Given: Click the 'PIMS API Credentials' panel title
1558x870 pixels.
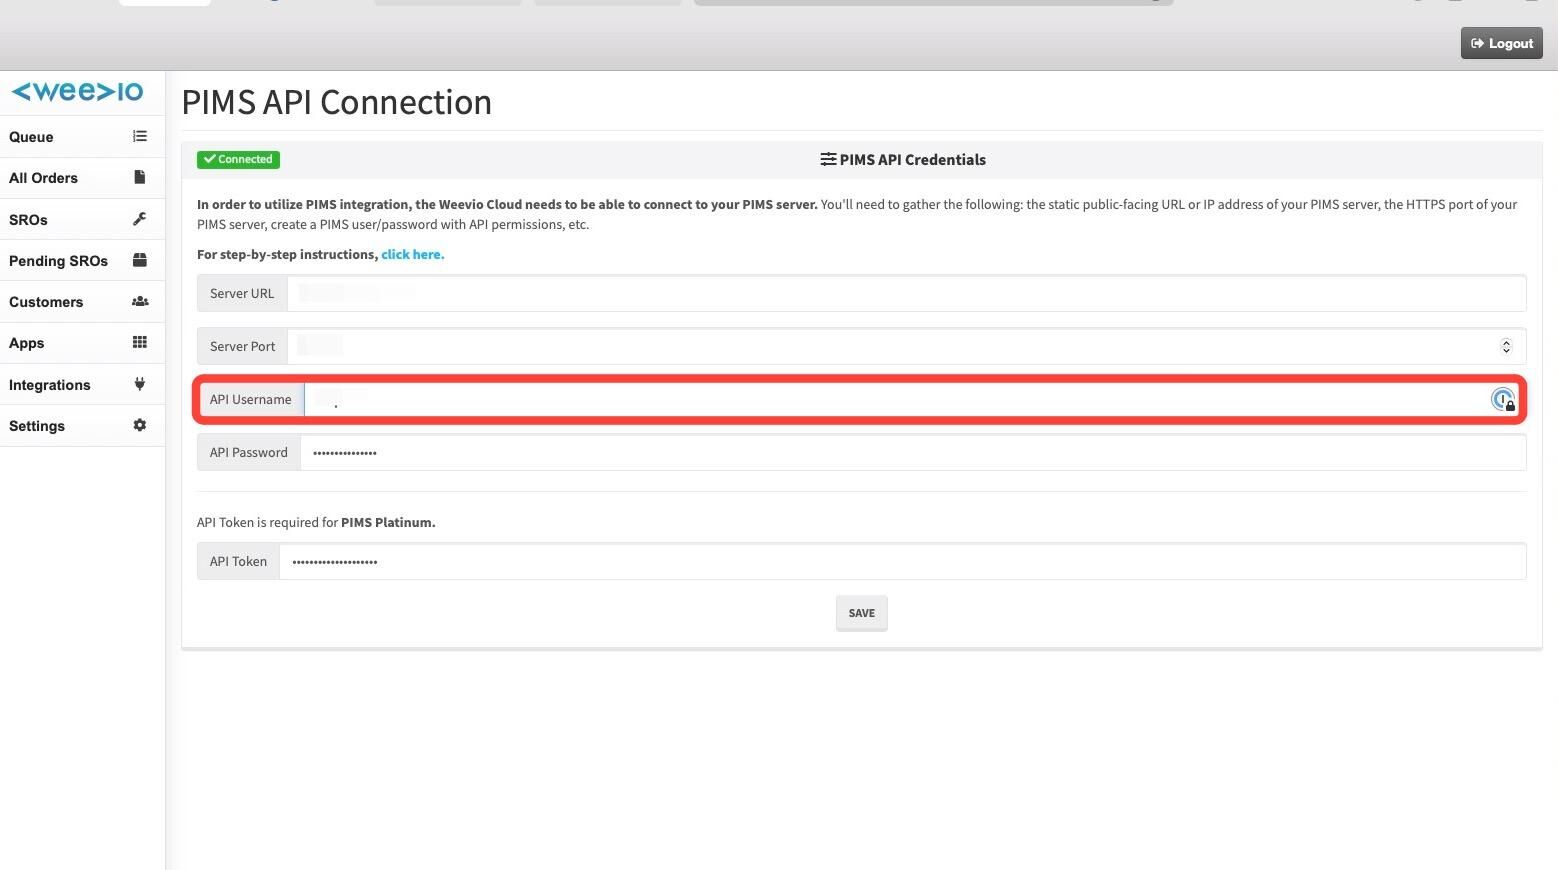Looking at the screenshot, I should (913, 159).
